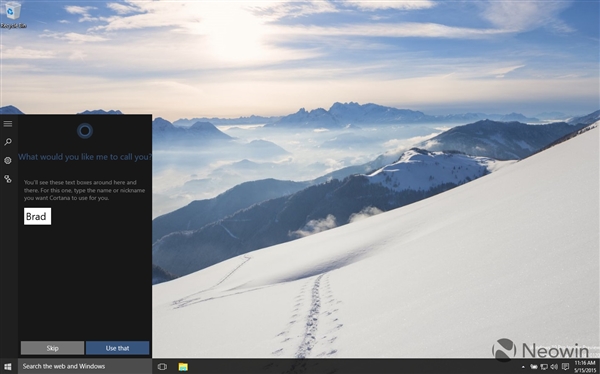
Task: Show hidden system tray icons
Action: [x=523, y=367]
